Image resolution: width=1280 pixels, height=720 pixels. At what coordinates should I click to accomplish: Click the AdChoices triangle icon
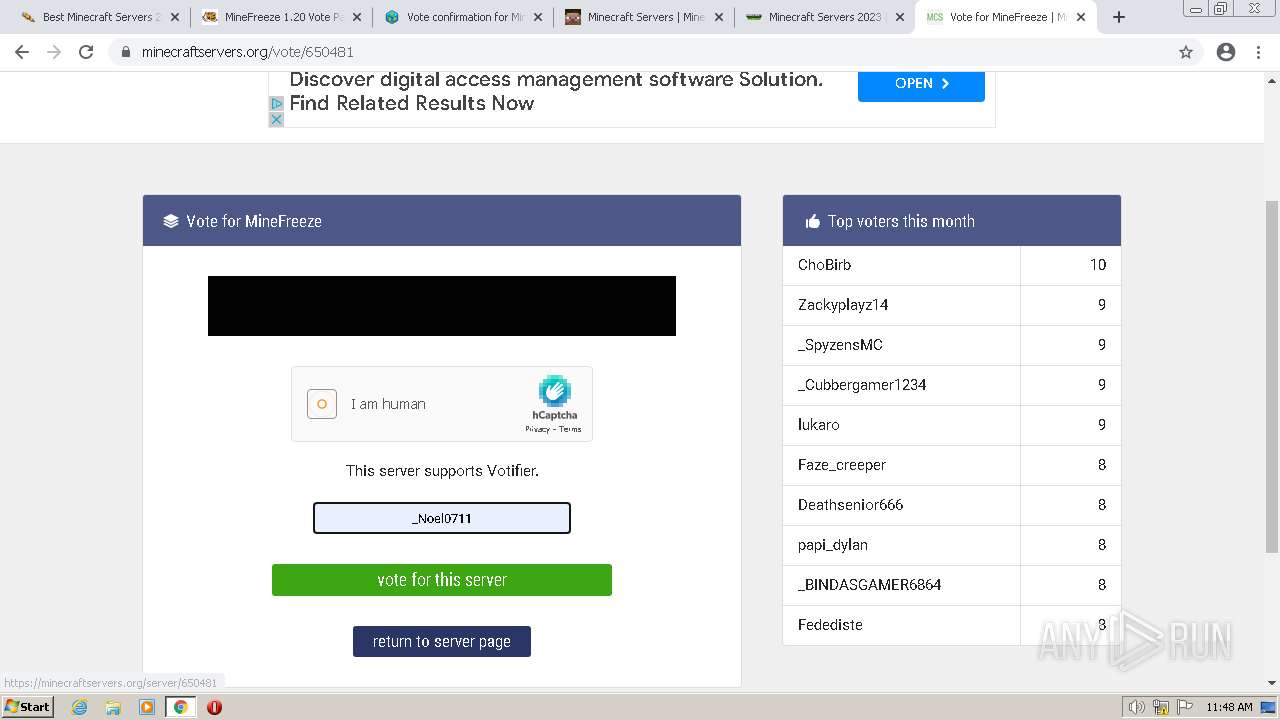point(277,103)
